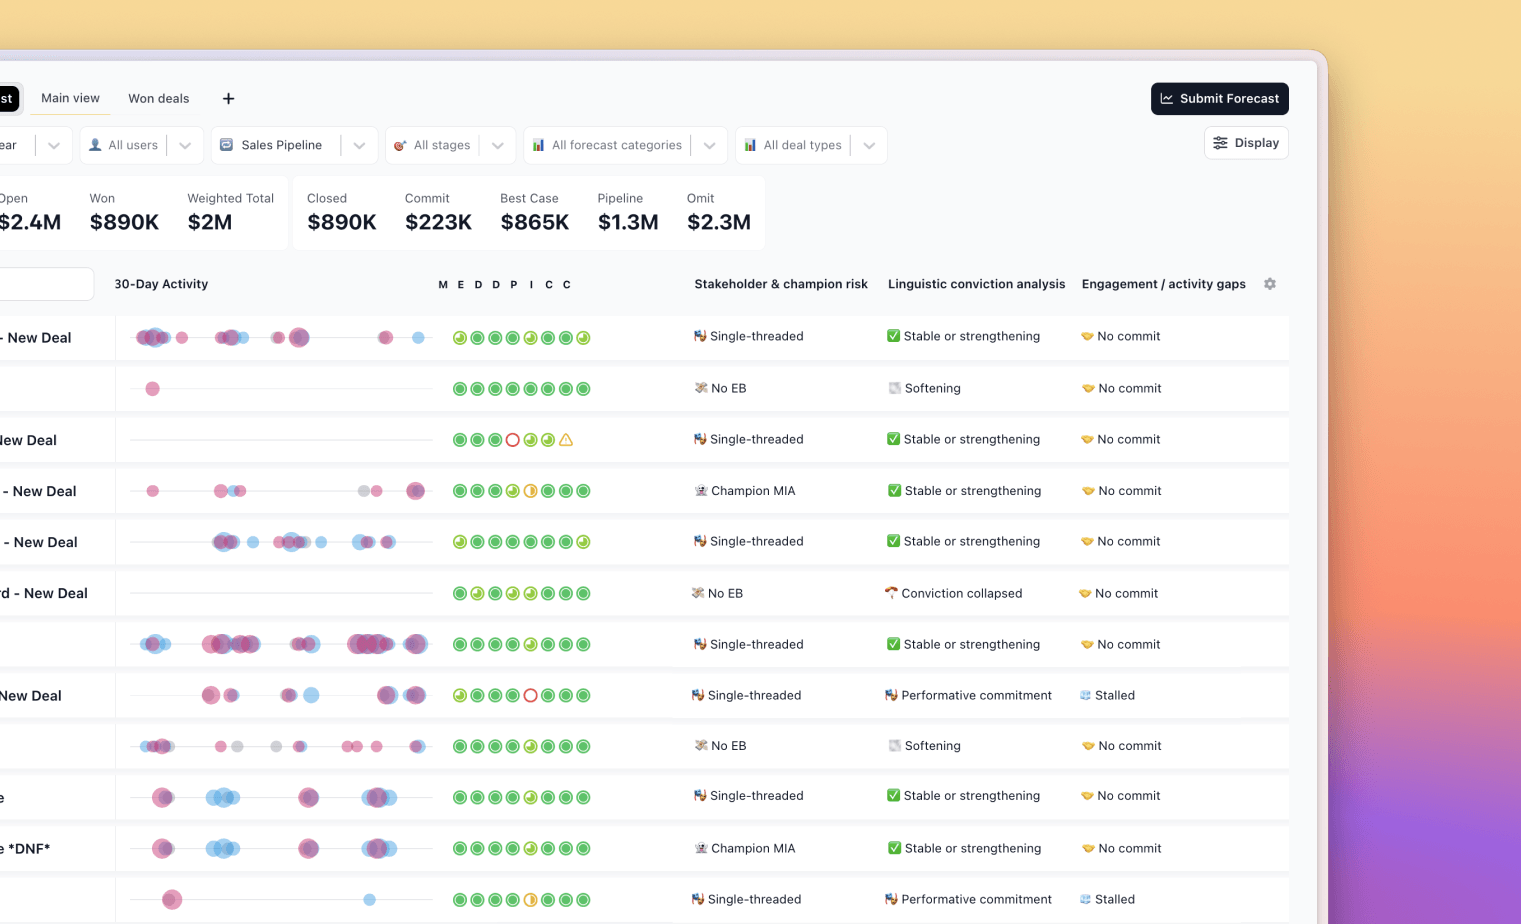Viewport: 1521px width, 924px height.
Task: Click the Pipeline $1.3M metric
Action: 628,213
